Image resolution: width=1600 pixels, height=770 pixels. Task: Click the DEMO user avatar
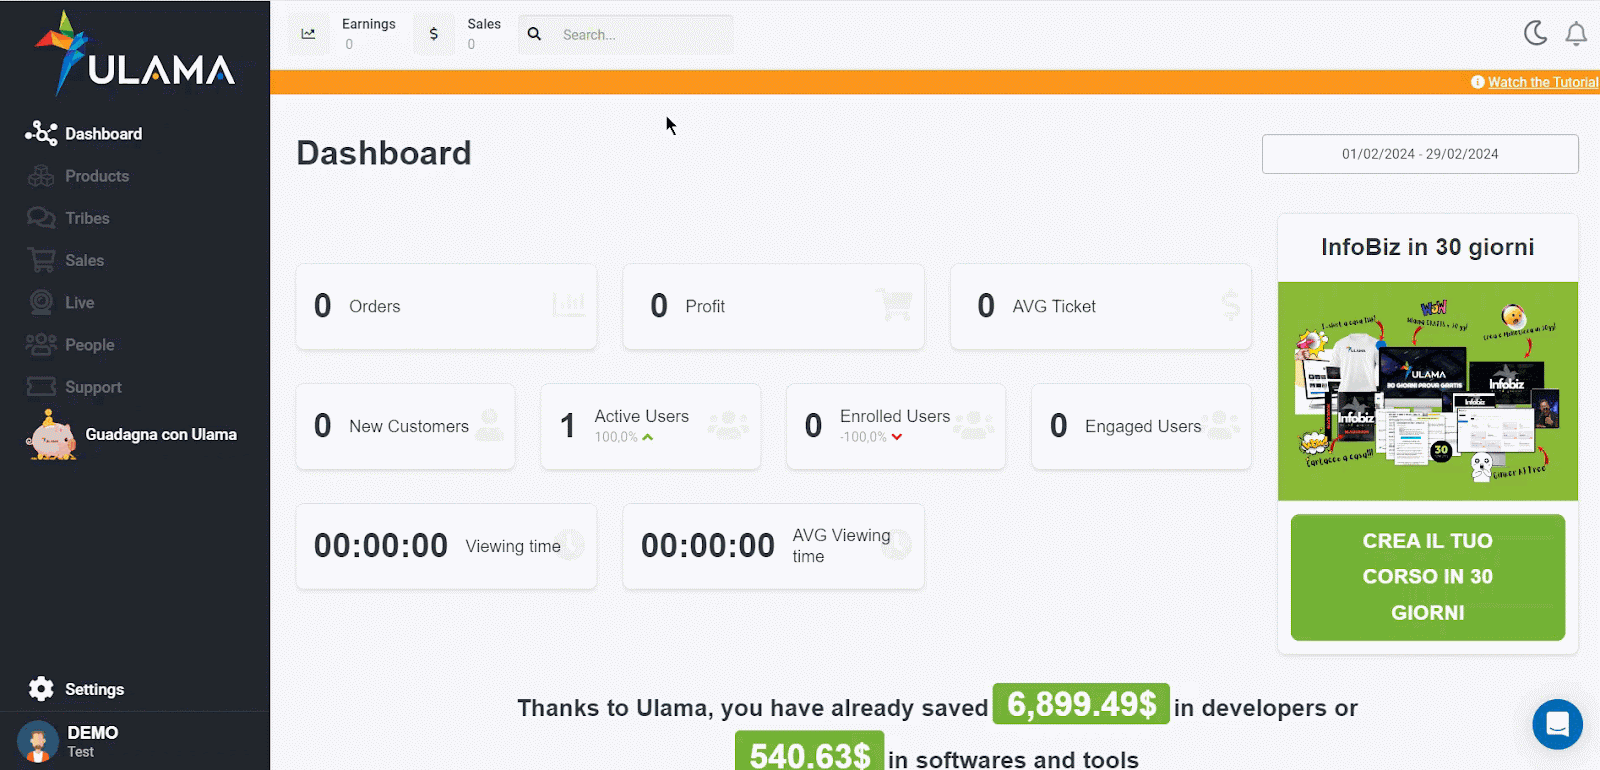[38, 742]
